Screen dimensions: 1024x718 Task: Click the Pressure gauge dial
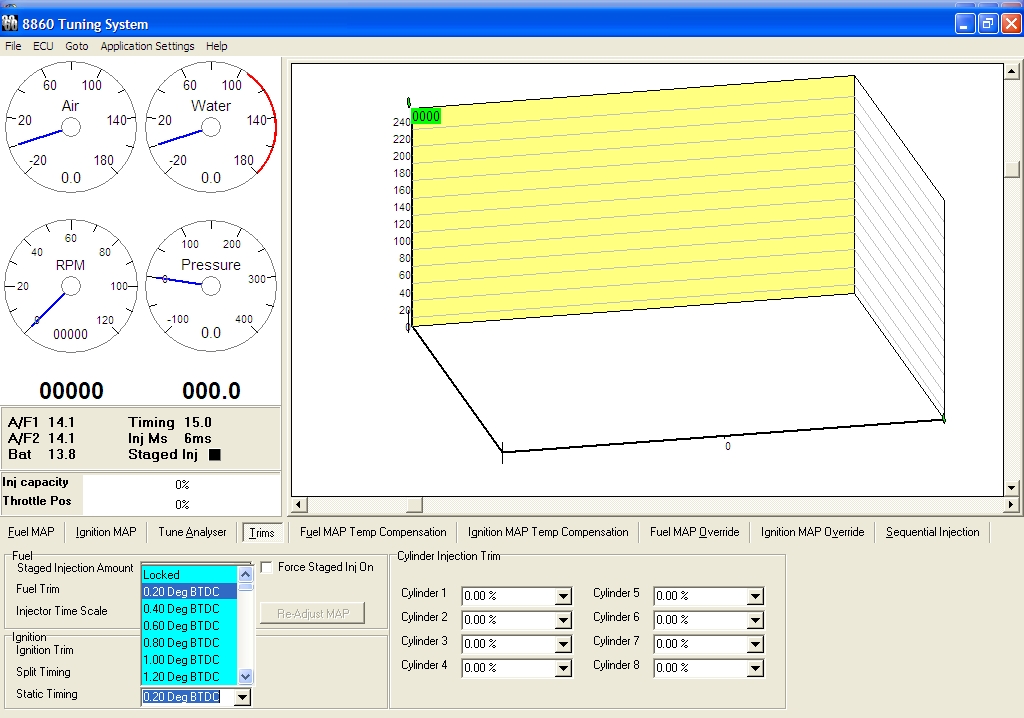211,286
